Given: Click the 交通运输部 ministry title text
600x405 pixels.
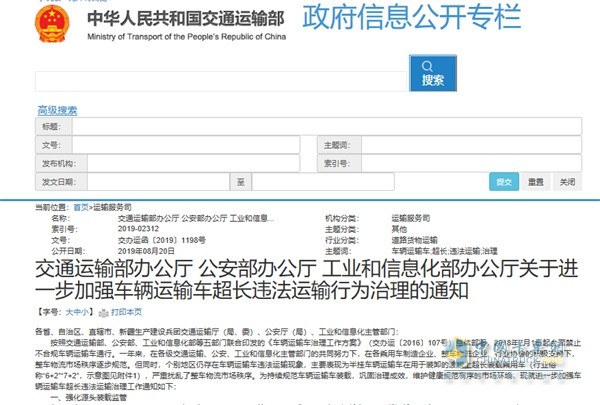Looking at the screenshot, I should tap(186, 19).
